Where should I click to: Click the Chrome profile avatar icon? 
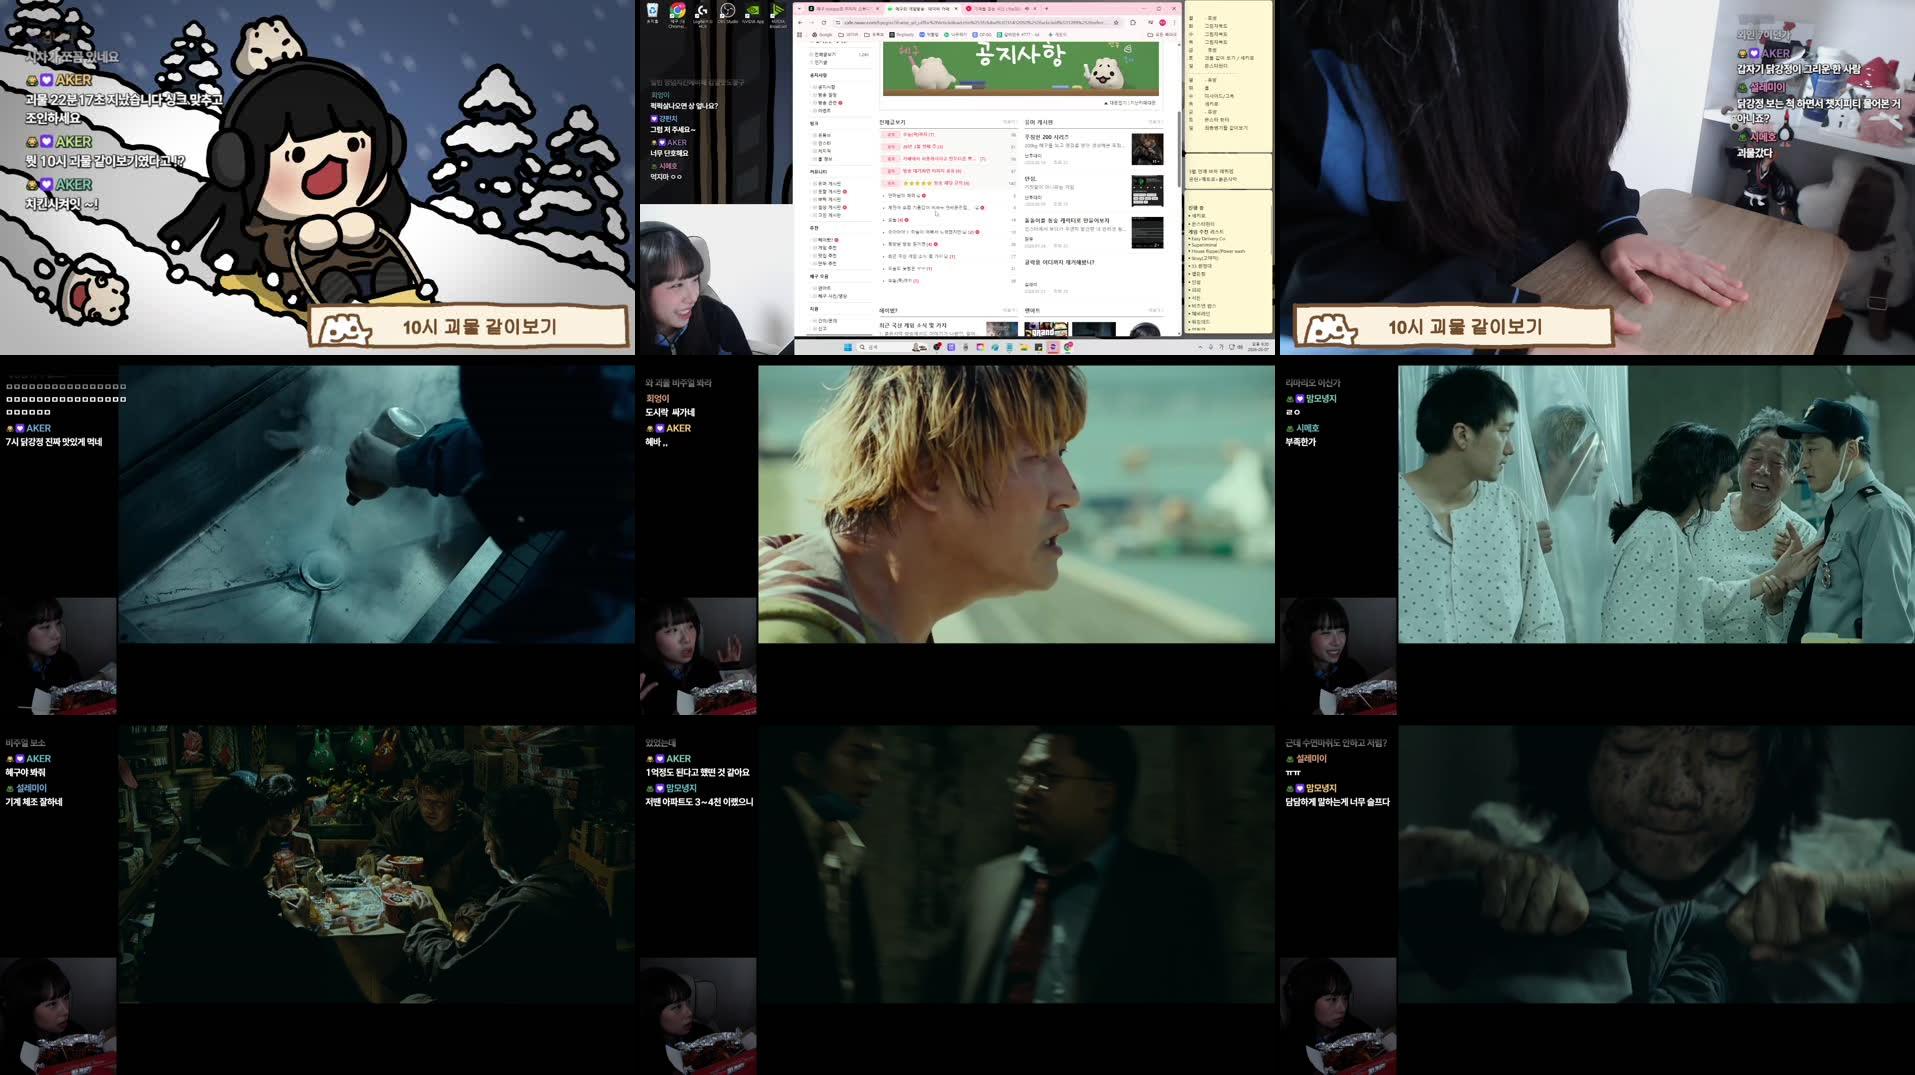click(1163, 22)
